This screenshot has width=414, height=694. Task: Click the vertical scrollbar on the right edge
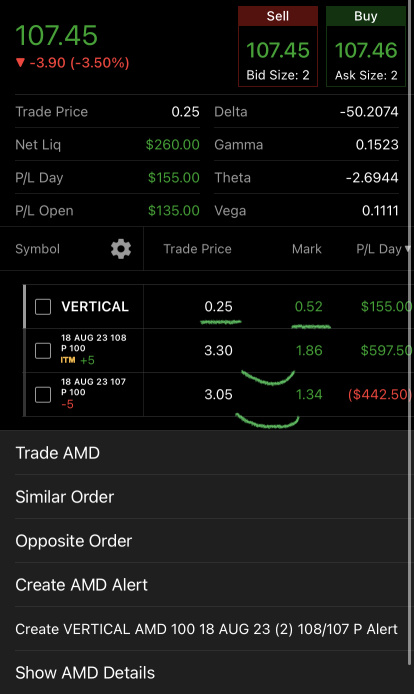(x=410, y=332)
